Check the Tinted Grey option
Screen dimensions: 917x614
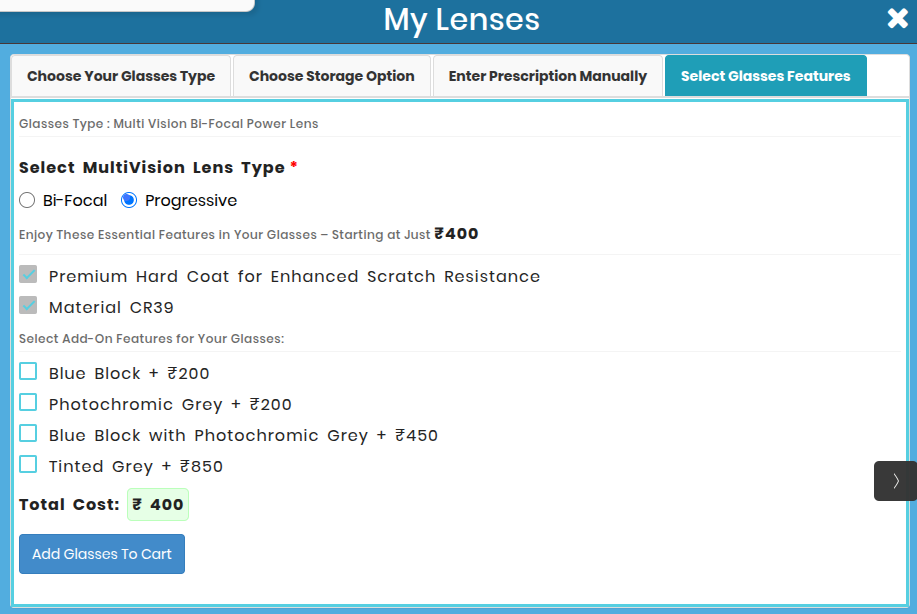pos(28,464)
